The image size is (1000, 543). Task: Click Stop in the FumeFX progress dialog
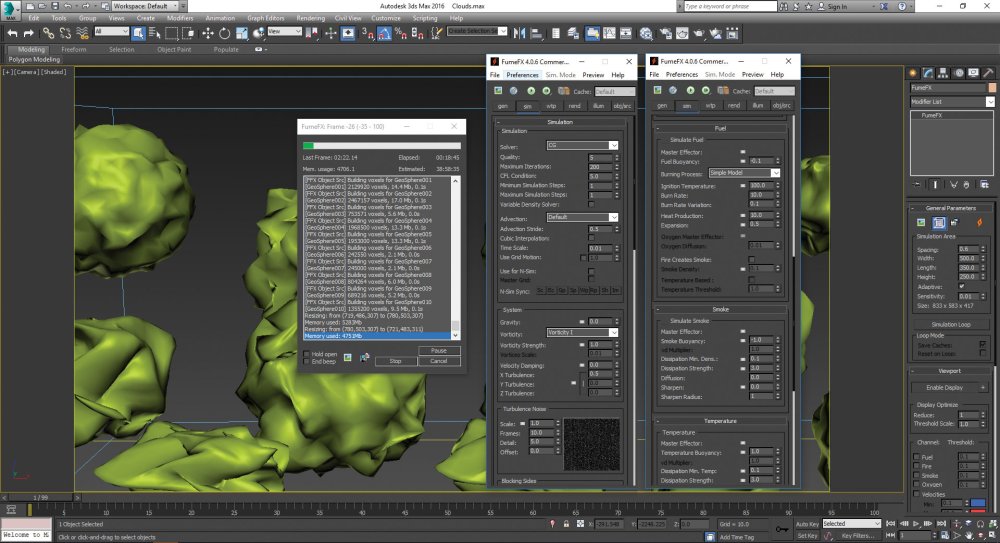coord(395,361)
